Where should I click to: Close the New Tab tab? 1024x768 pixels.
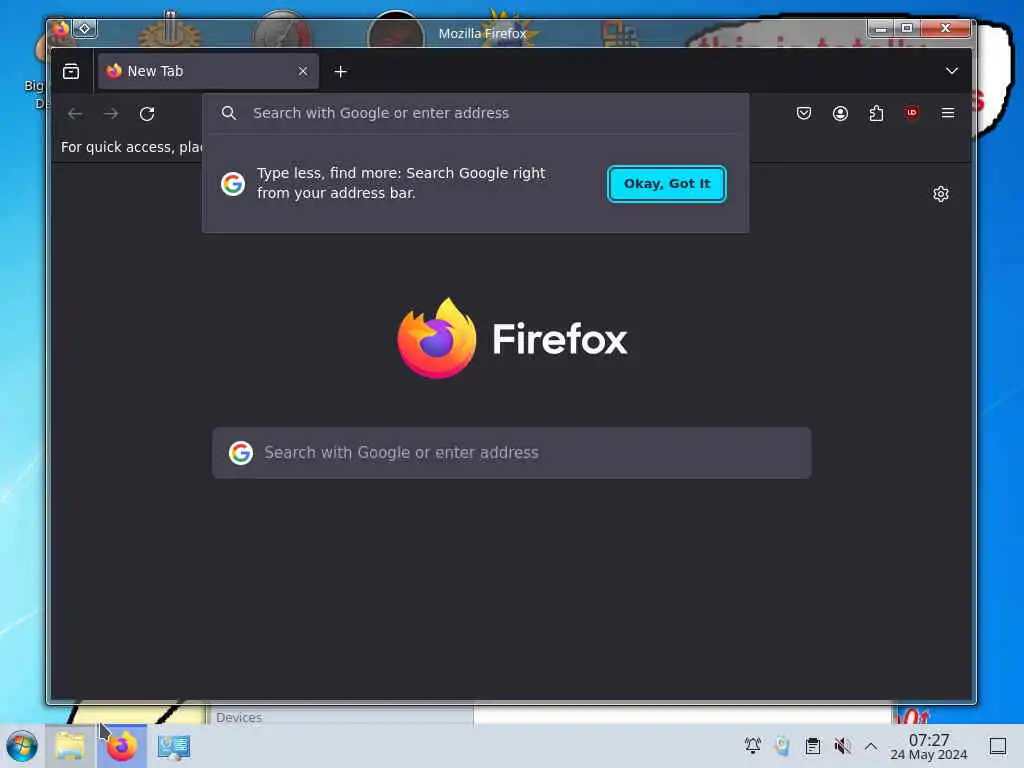pos(302,71)
